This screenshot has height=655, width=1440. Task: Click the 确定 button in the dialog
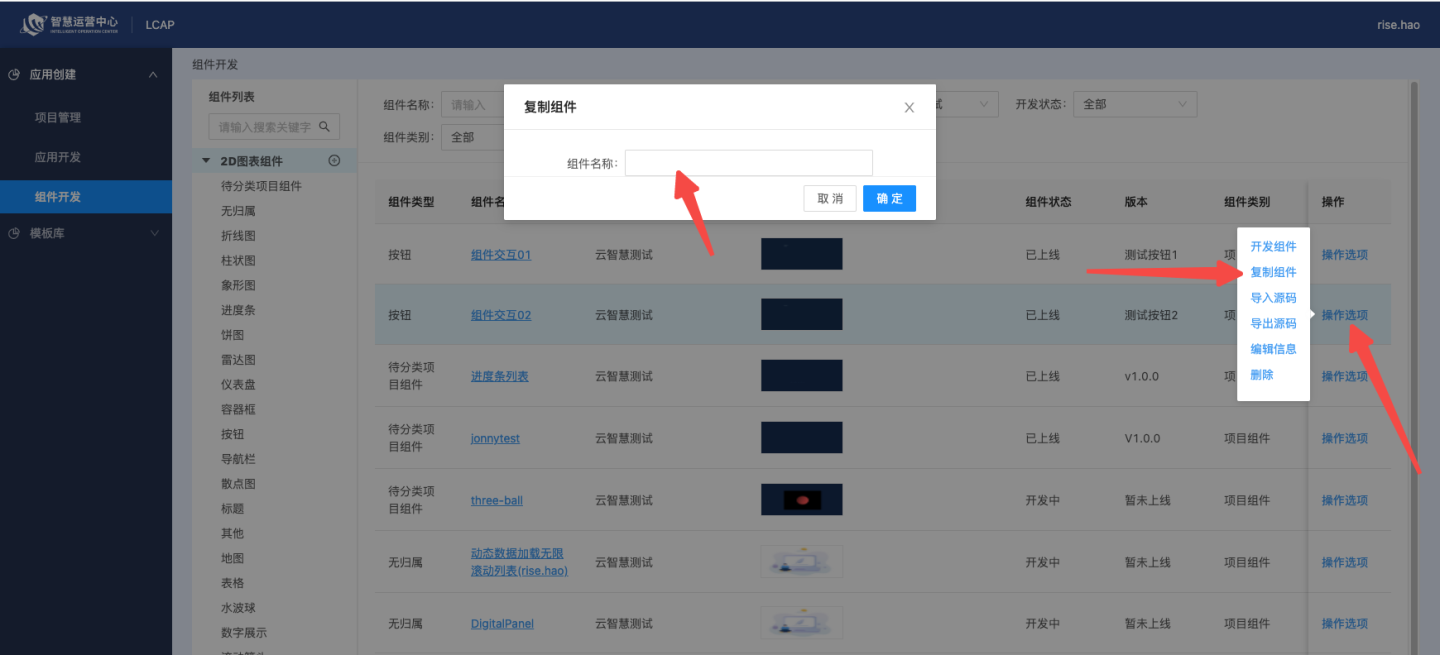(x=889, y=198)
